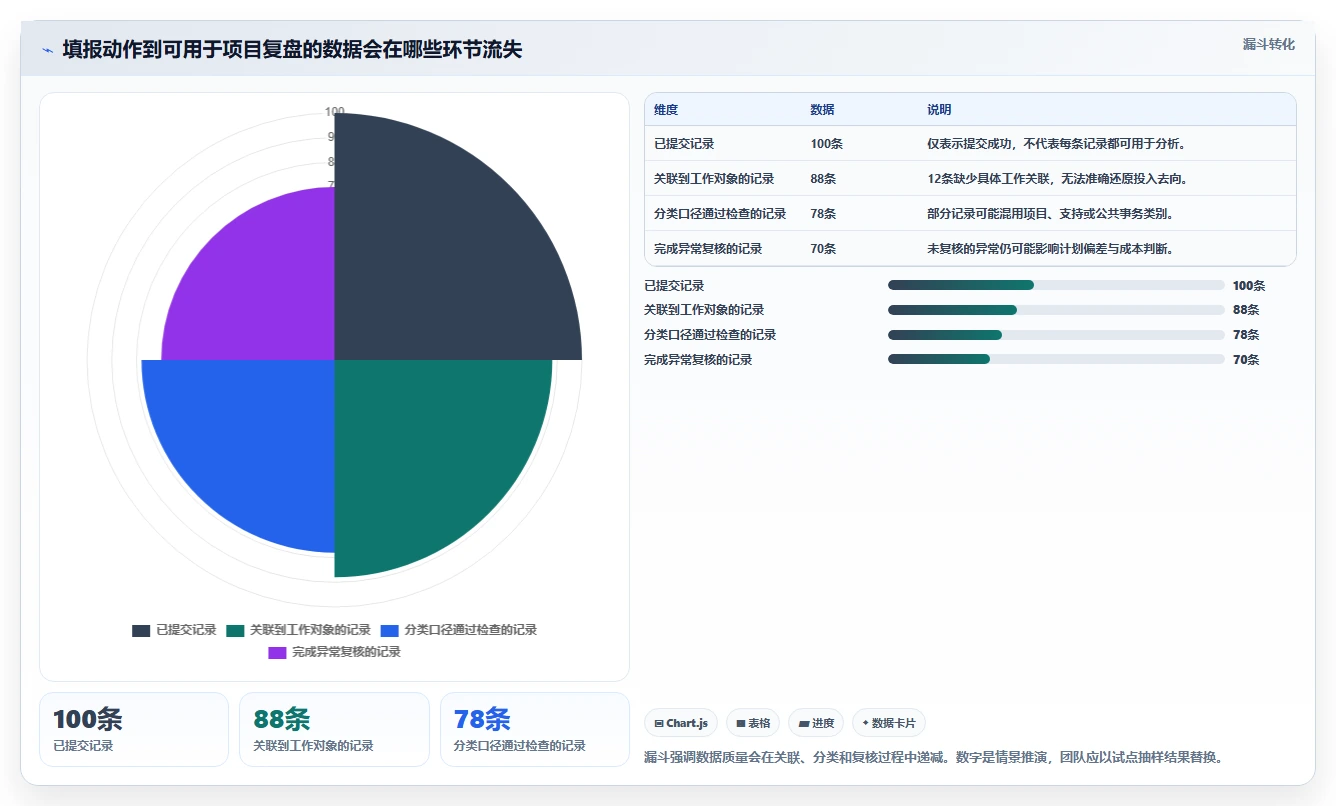Screen dimensions: 1336x806
Task: Click the 已提交记录 progress list label
Action: (x=674, y=286)
